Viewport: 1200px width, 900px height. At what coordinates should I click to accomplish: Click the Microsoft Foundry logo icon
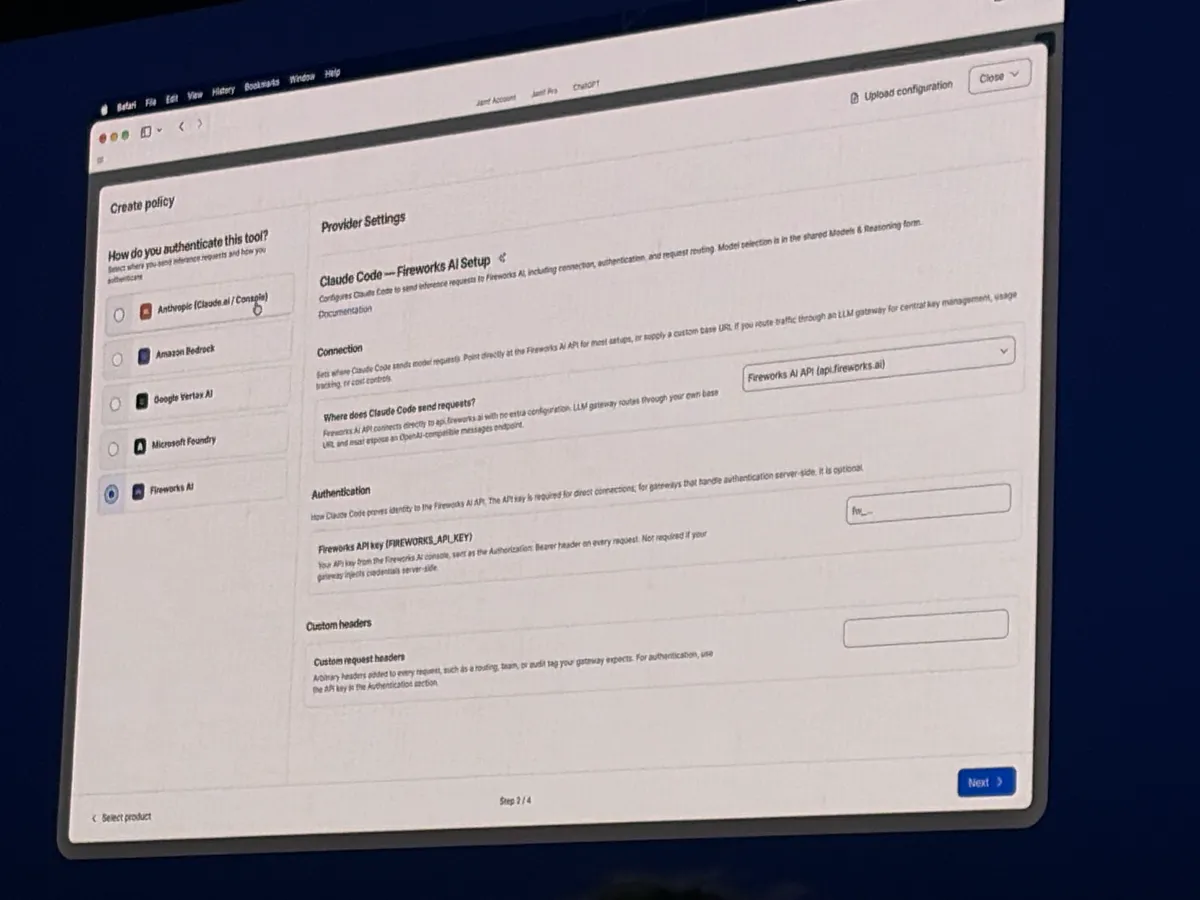(x=140, y=446)
